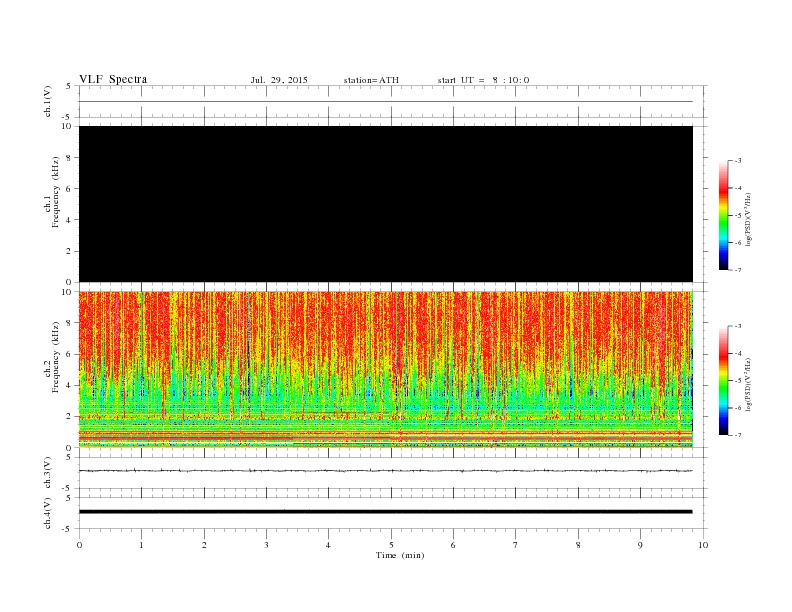Click the 'start UT = 8:10:0' label
This screenshot has width=792, height=612.
pyautogui.click(x=483, y=80)
